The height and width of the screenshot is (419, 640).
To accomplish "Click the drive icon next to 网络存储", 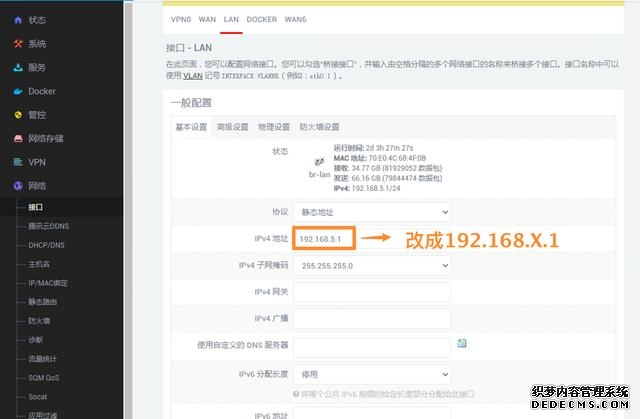I will click(18, 139).
